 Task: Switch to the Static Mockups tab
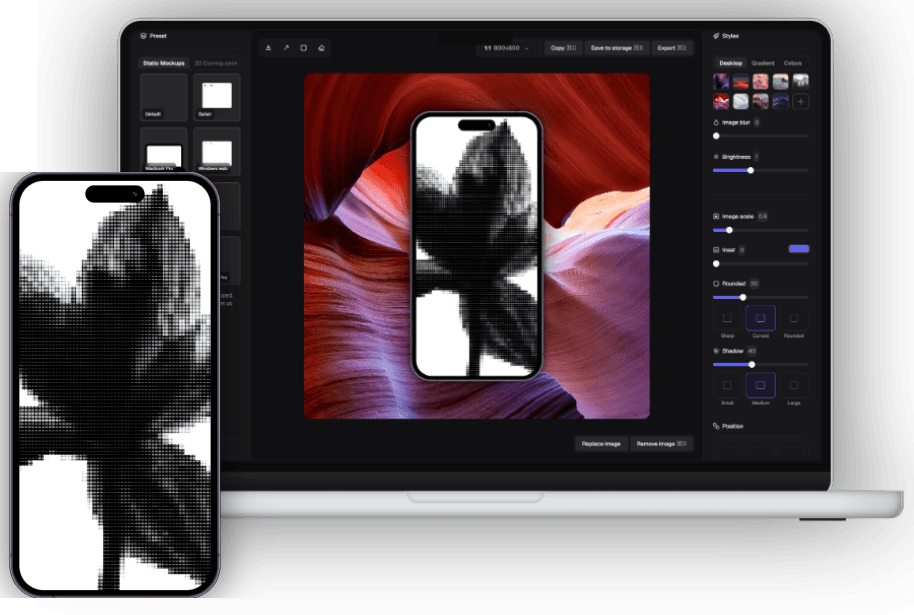pos(164,63)
